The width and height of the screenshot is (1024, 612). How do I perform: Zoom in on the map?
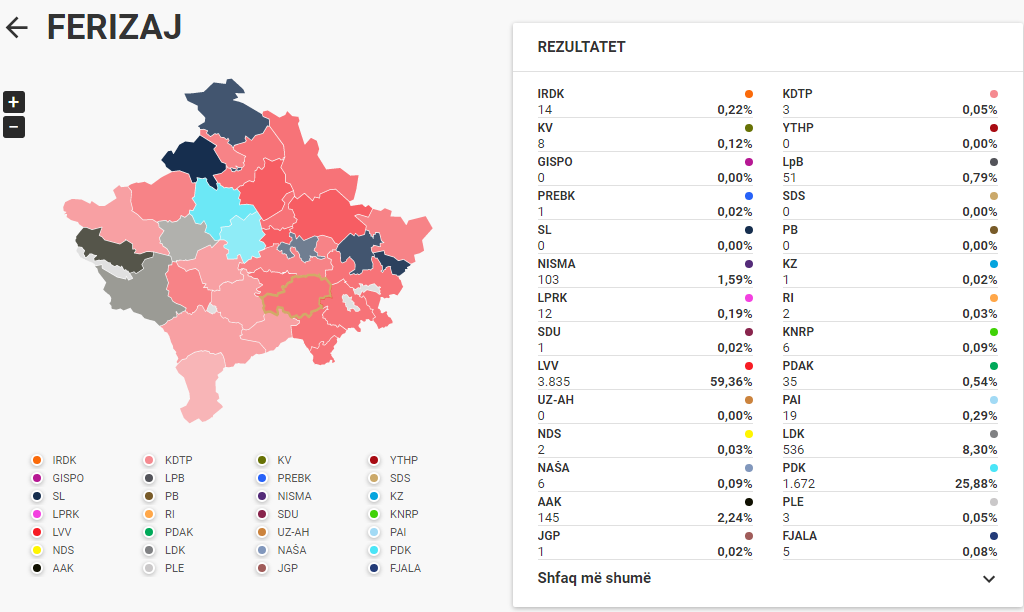tap(14, 102)
